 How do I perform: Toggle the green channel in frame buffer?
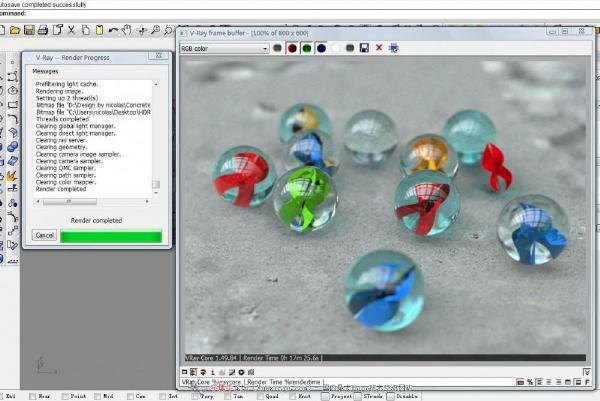[307, 48]
